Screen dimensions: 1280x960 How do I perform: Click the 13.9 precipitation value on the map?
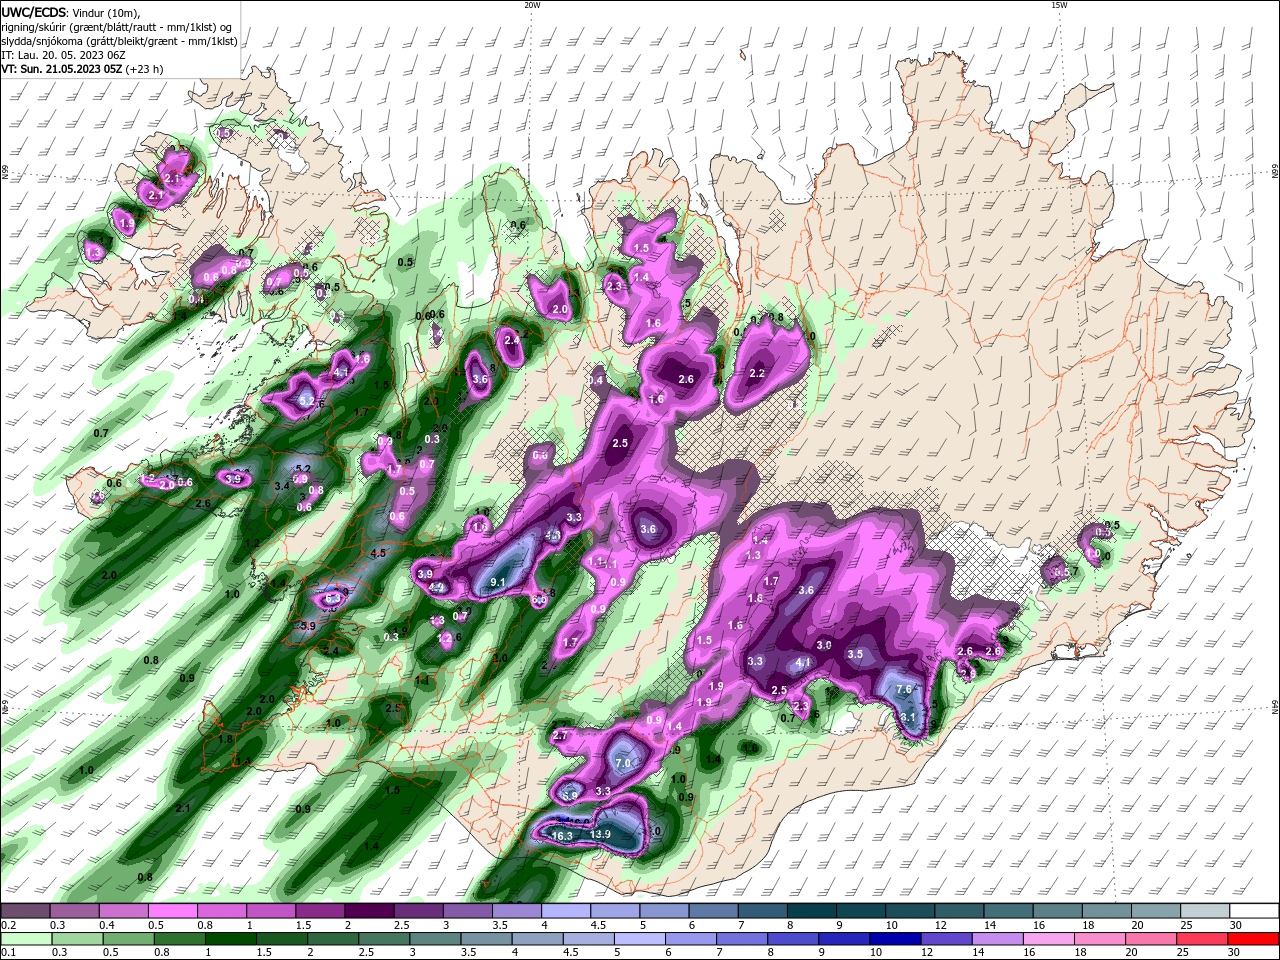(600, 834)
